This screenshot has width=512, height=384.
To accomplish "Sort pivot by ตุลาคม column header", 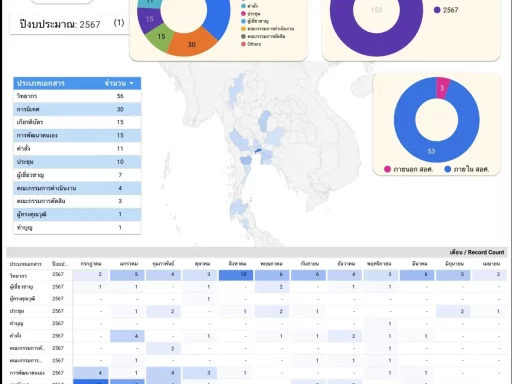I will [202, 264].
